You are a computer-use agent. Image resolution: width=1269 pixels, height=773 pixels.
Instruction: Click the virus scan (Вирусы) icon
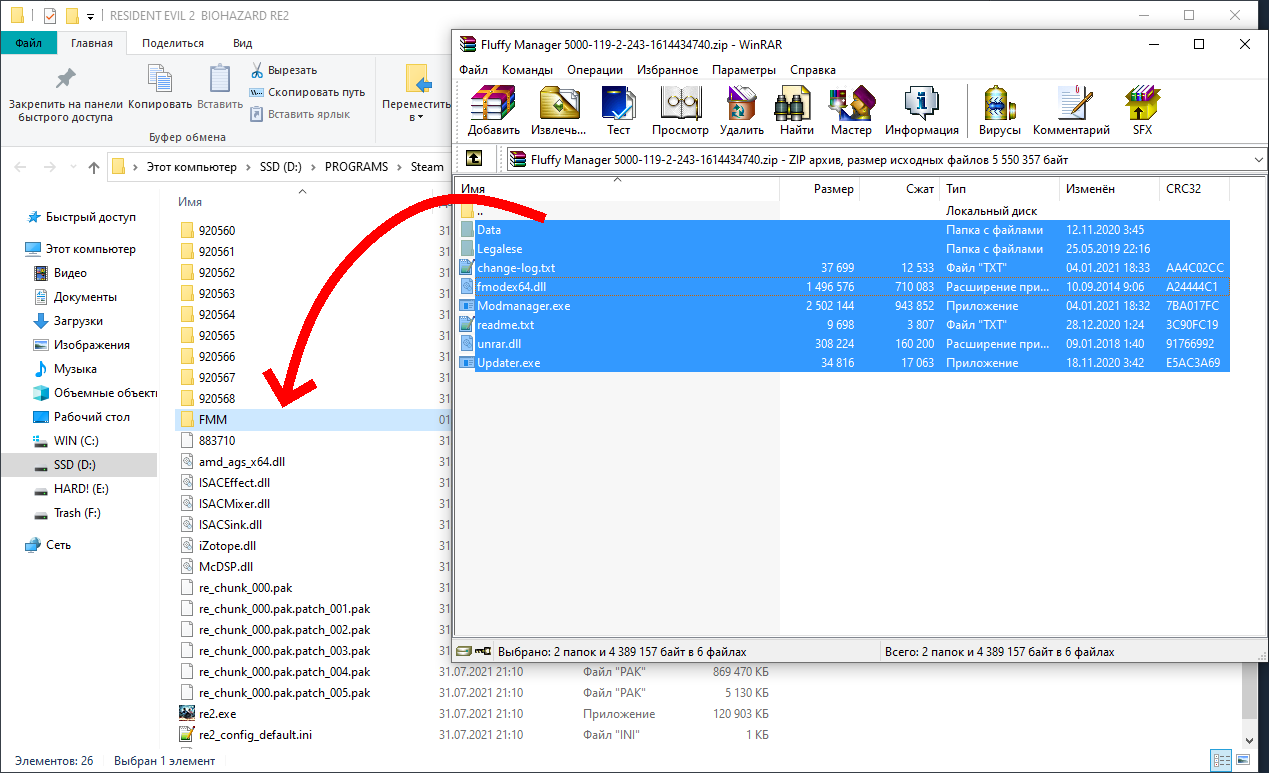[x=1000, y=110]
